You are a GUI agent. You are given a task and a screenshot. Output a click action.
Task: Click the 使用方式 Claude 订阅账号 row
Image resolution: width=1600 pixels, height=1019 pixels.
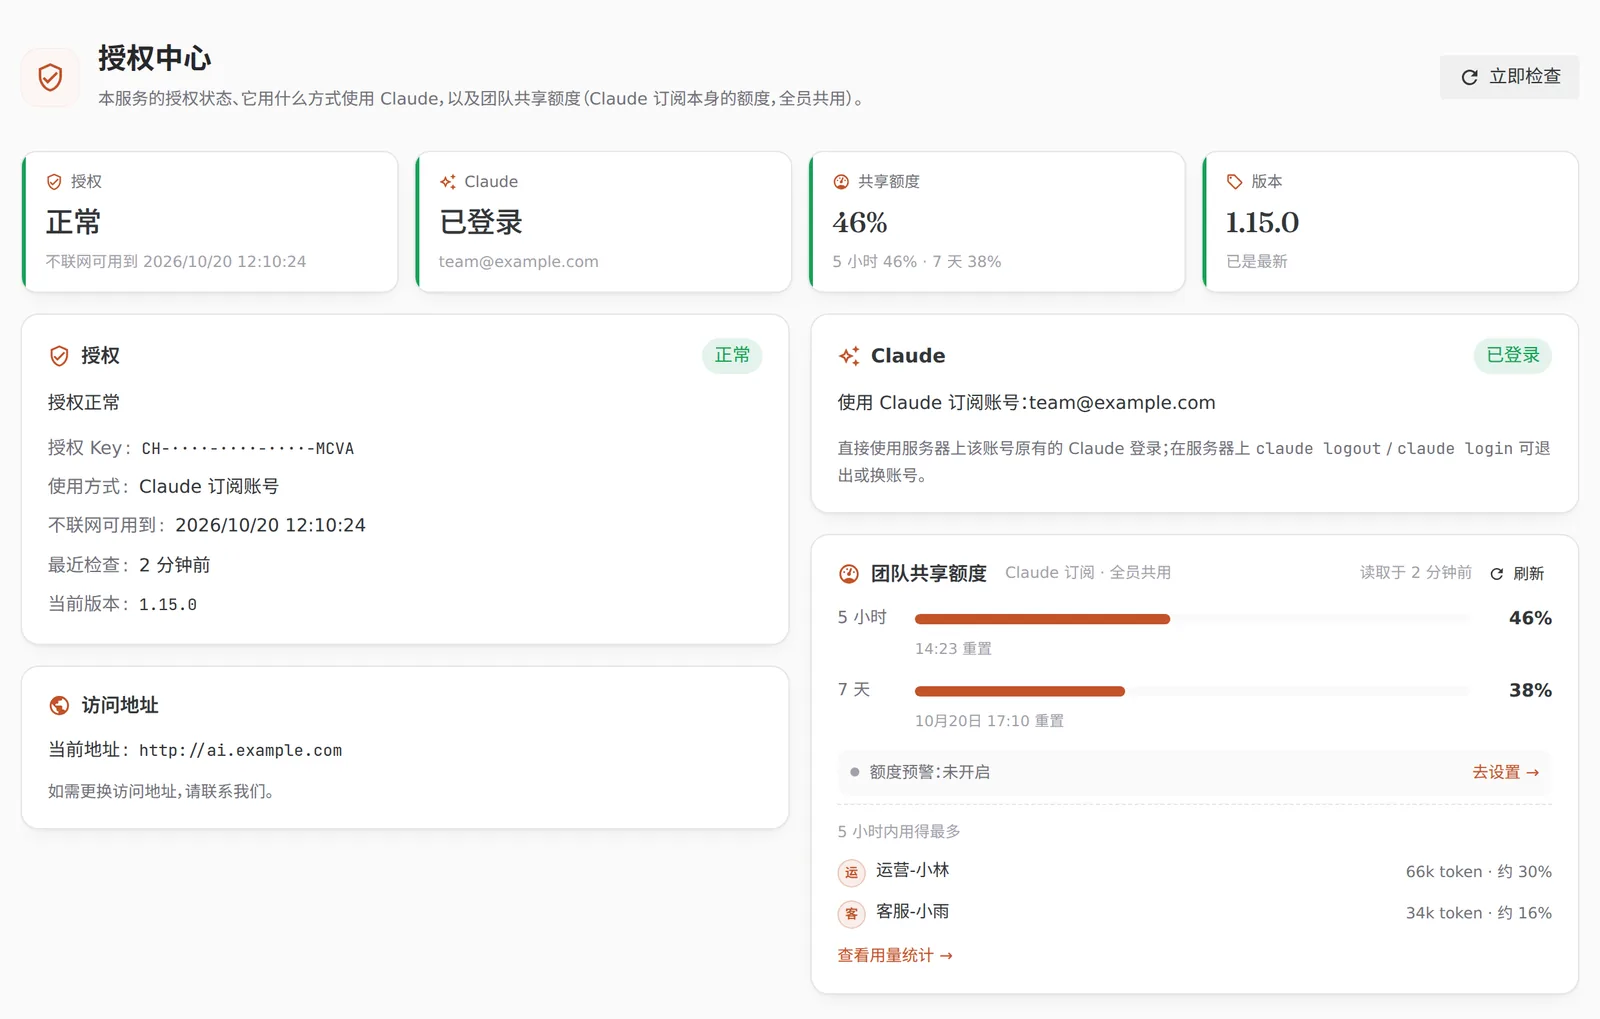click(x=163, y=487)
